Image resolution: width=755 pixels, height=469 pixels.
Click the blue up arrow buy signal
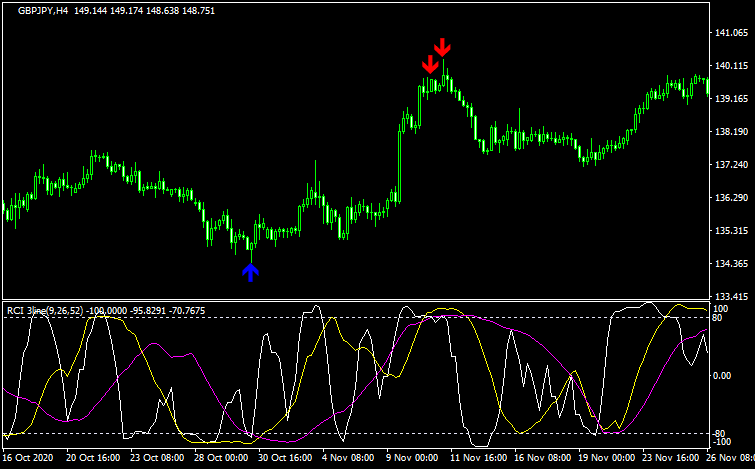(250, 271)
